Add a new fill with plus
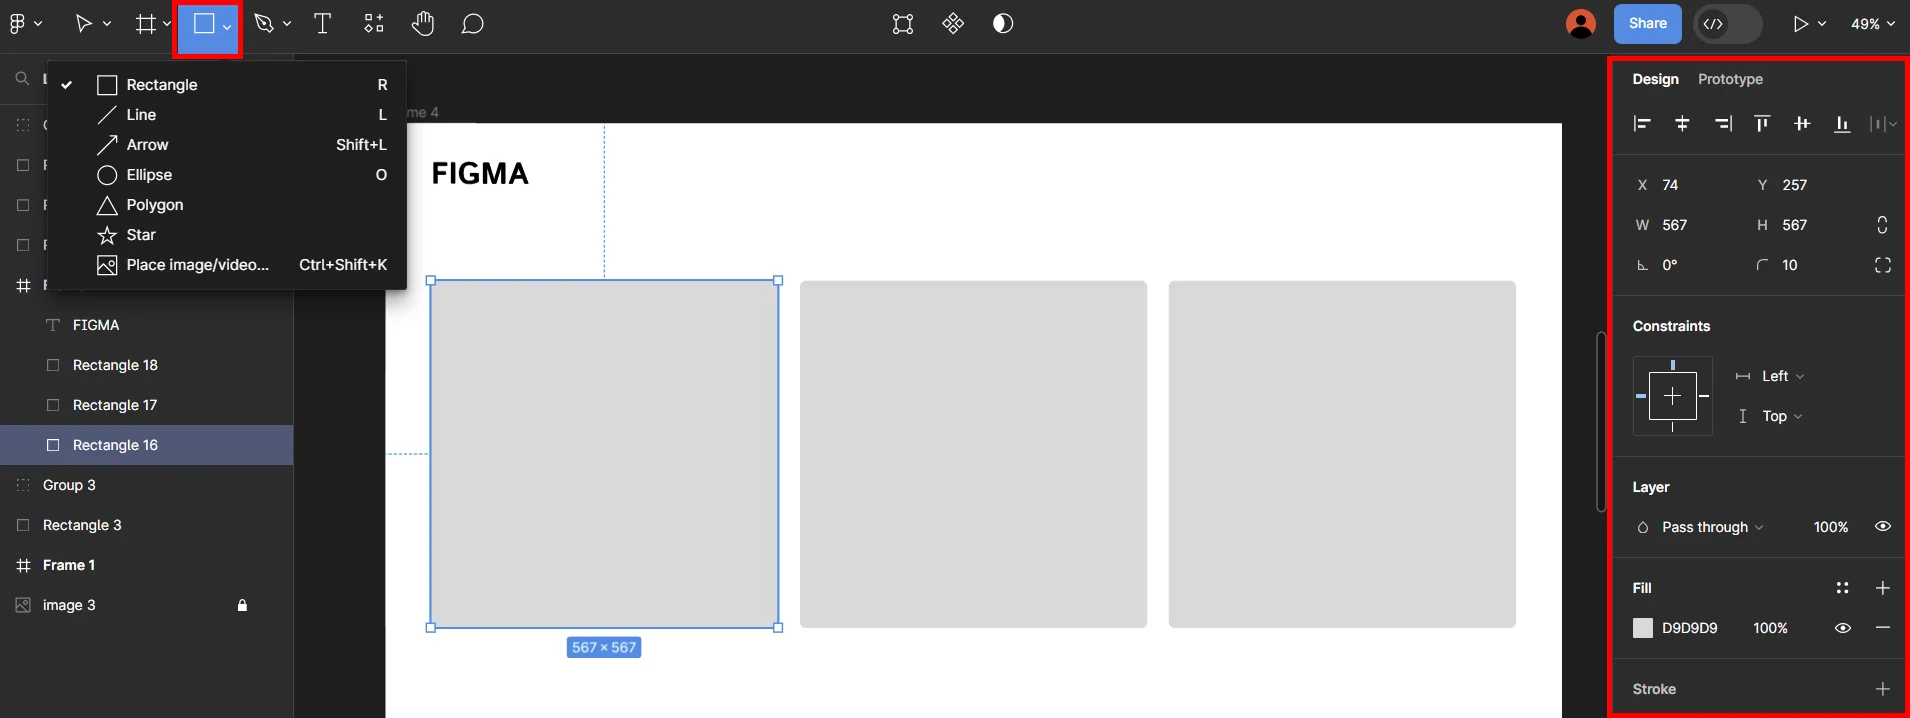This screenshot has height=718, width=1910. [1883, 588]
